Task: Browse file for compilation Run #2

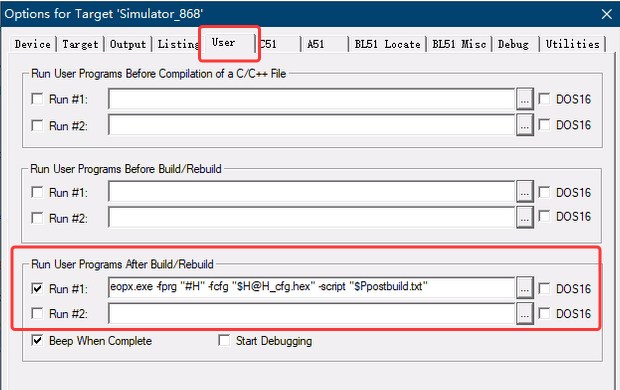Action: pos(525,125)
